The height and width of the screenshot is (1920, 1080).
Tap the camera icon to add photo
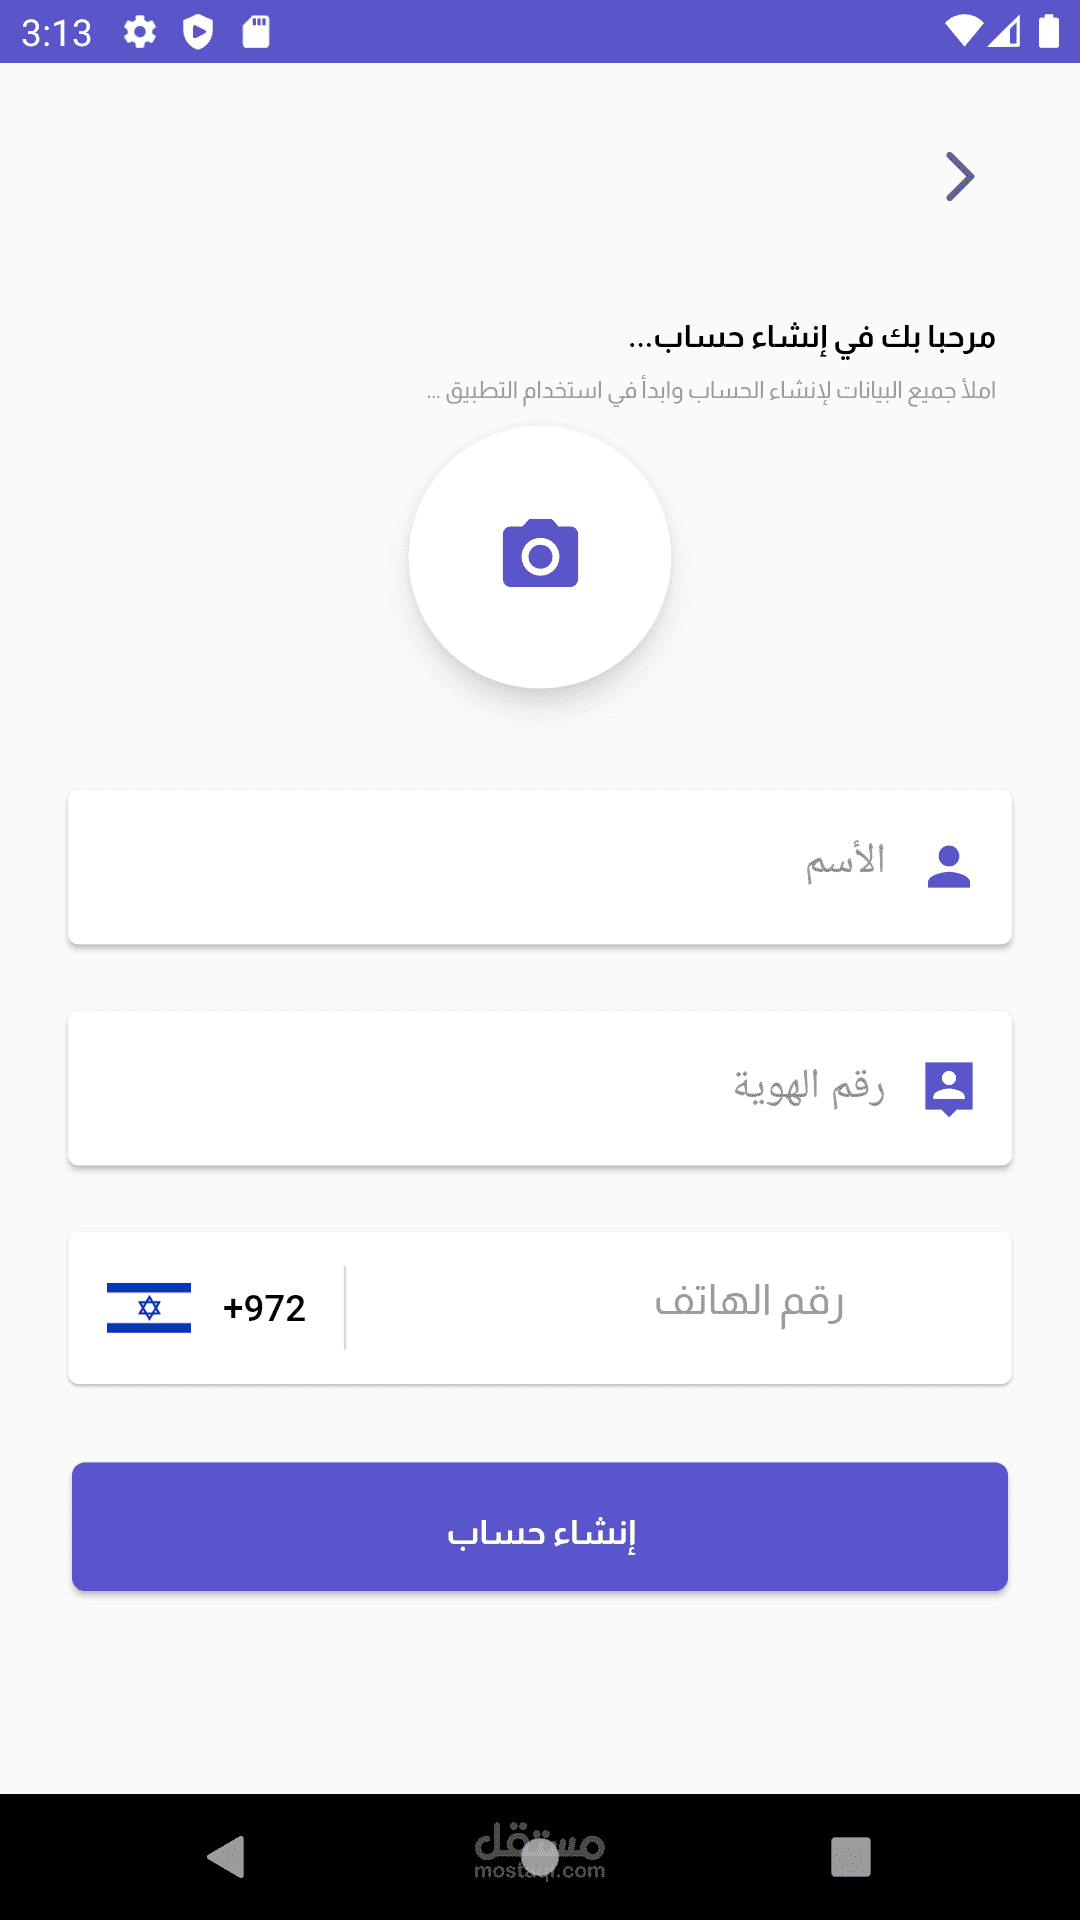540,555
